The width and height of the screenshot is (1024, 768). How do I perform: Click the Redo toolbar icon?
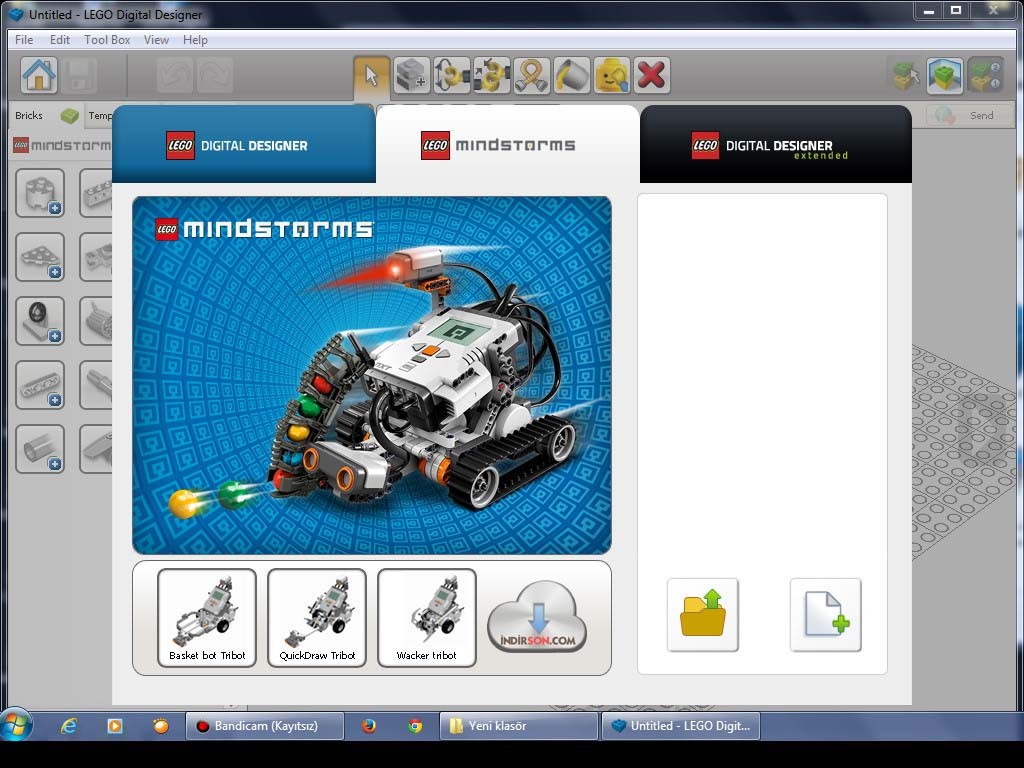click(x=215, y=75)
